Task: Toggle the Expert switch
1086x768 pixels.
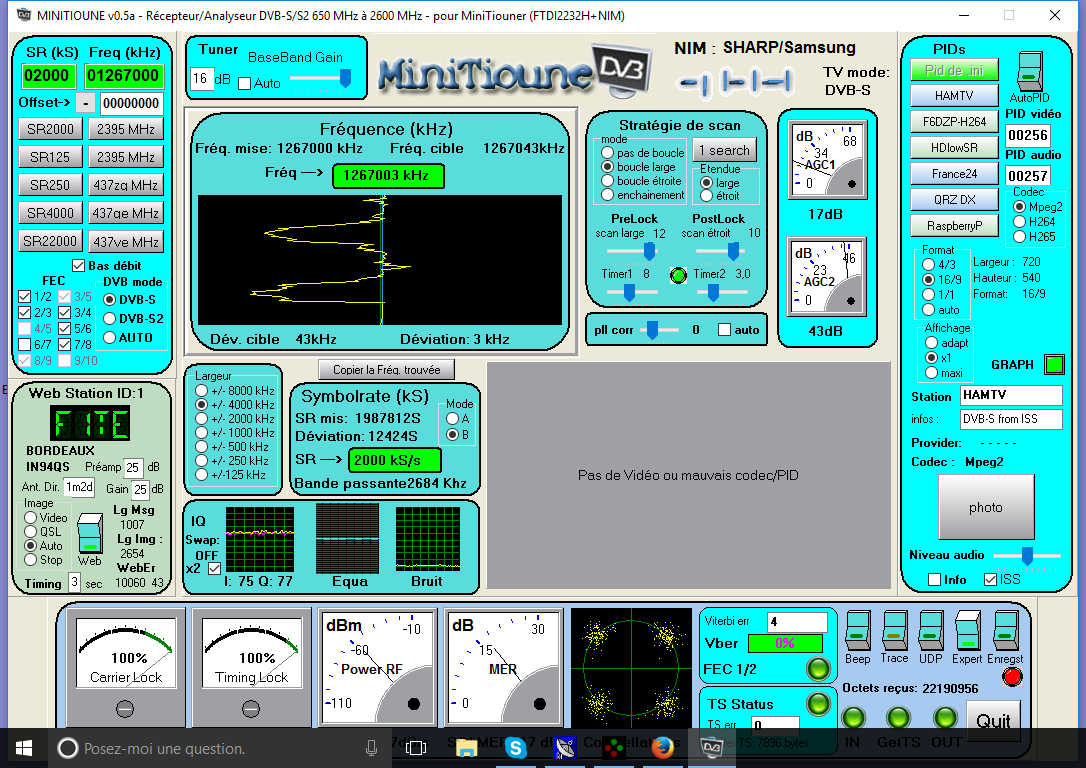Action: click(967, 631)
